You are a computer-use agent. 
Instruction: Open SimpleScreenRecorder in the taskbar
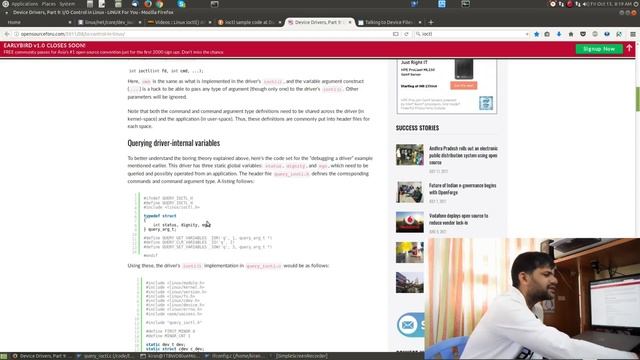[x=301, y=356]
